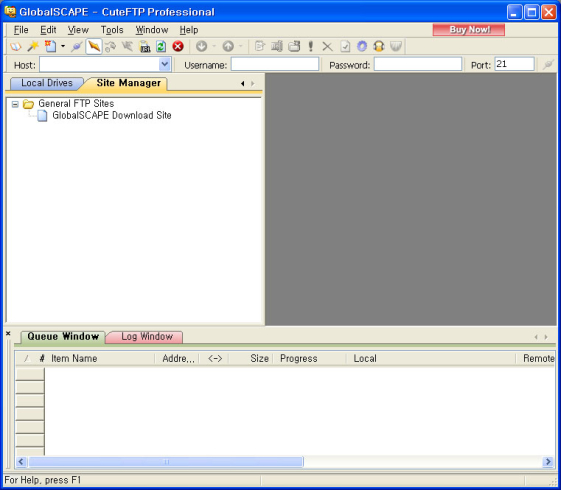Click the grayed Reconnect icon
Viewport: 561px width, 490px height.
127,46
